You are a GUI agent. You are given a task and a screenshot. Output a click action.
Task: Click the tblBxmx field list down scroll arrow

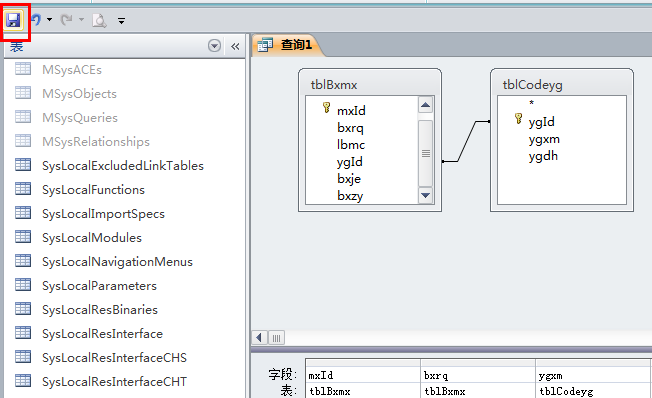[x=425, y=195]
